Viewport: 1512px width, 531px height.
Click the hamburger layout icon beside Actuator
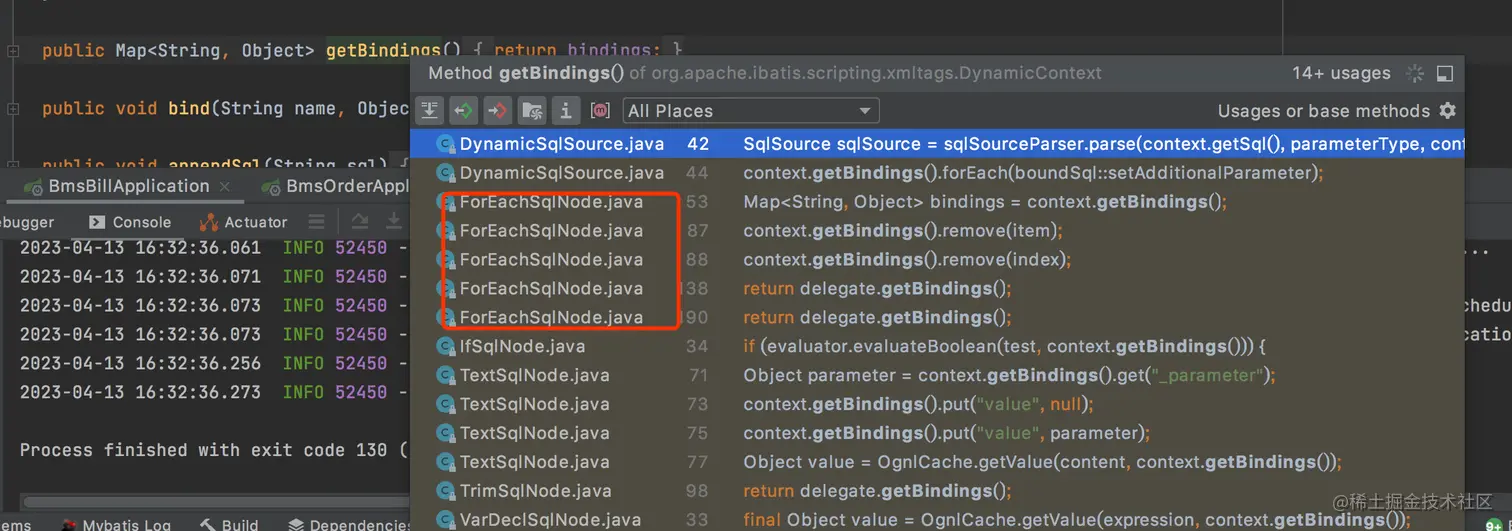(x=316, y=222)
